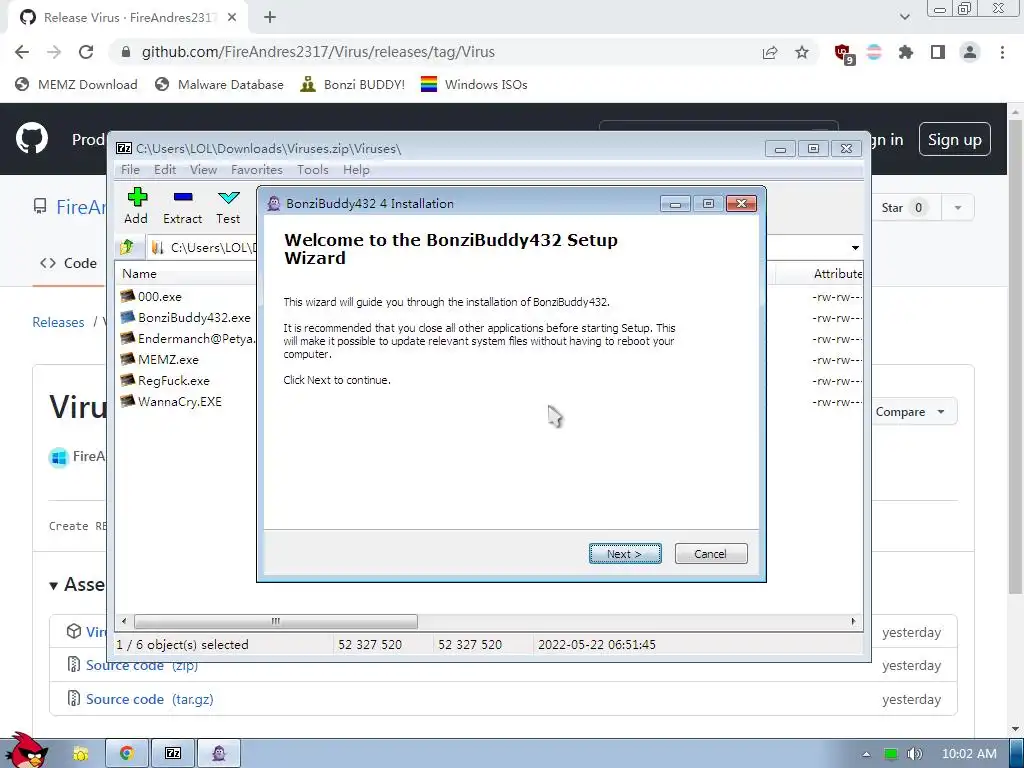Star the repository on GitHub
The height and width of the screenshot is (768, 1024).
[x=903, y=208]
